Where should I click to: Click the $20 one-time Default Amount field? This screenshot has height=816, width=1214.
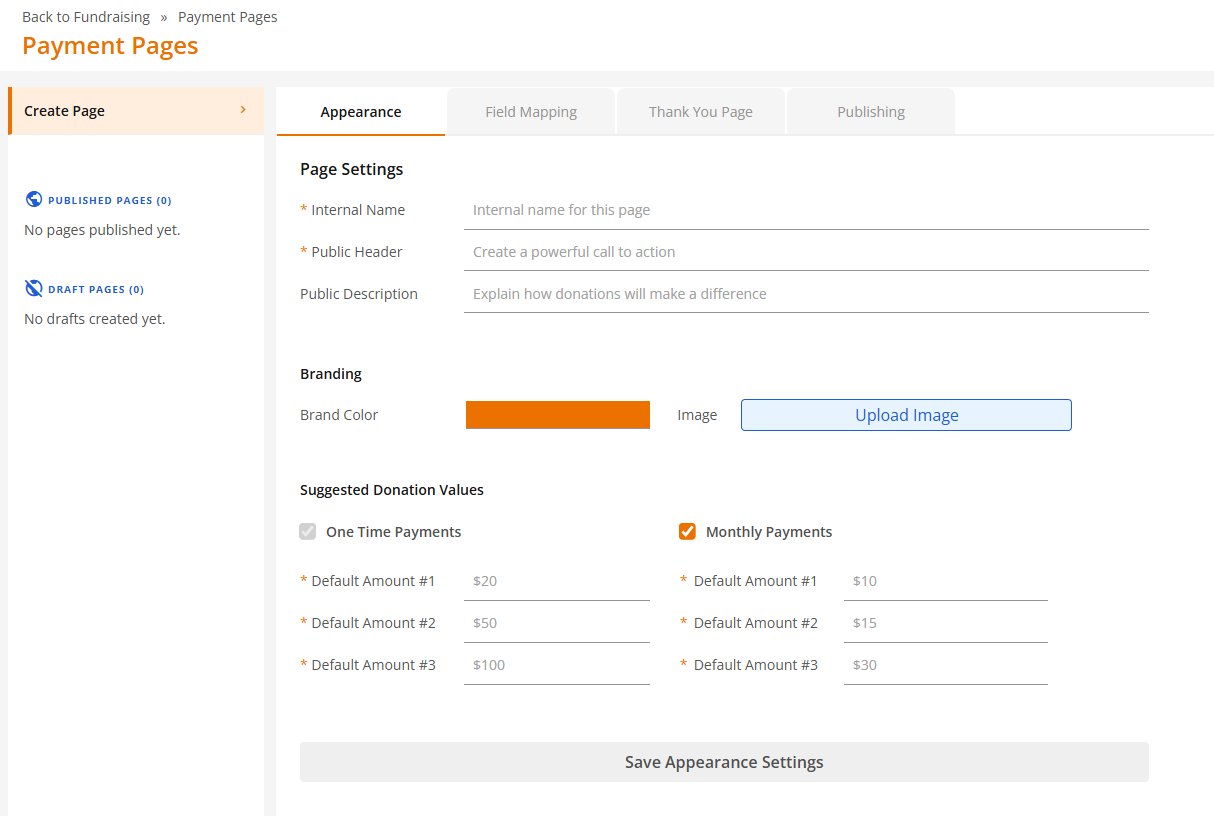(x=556, y=580)
